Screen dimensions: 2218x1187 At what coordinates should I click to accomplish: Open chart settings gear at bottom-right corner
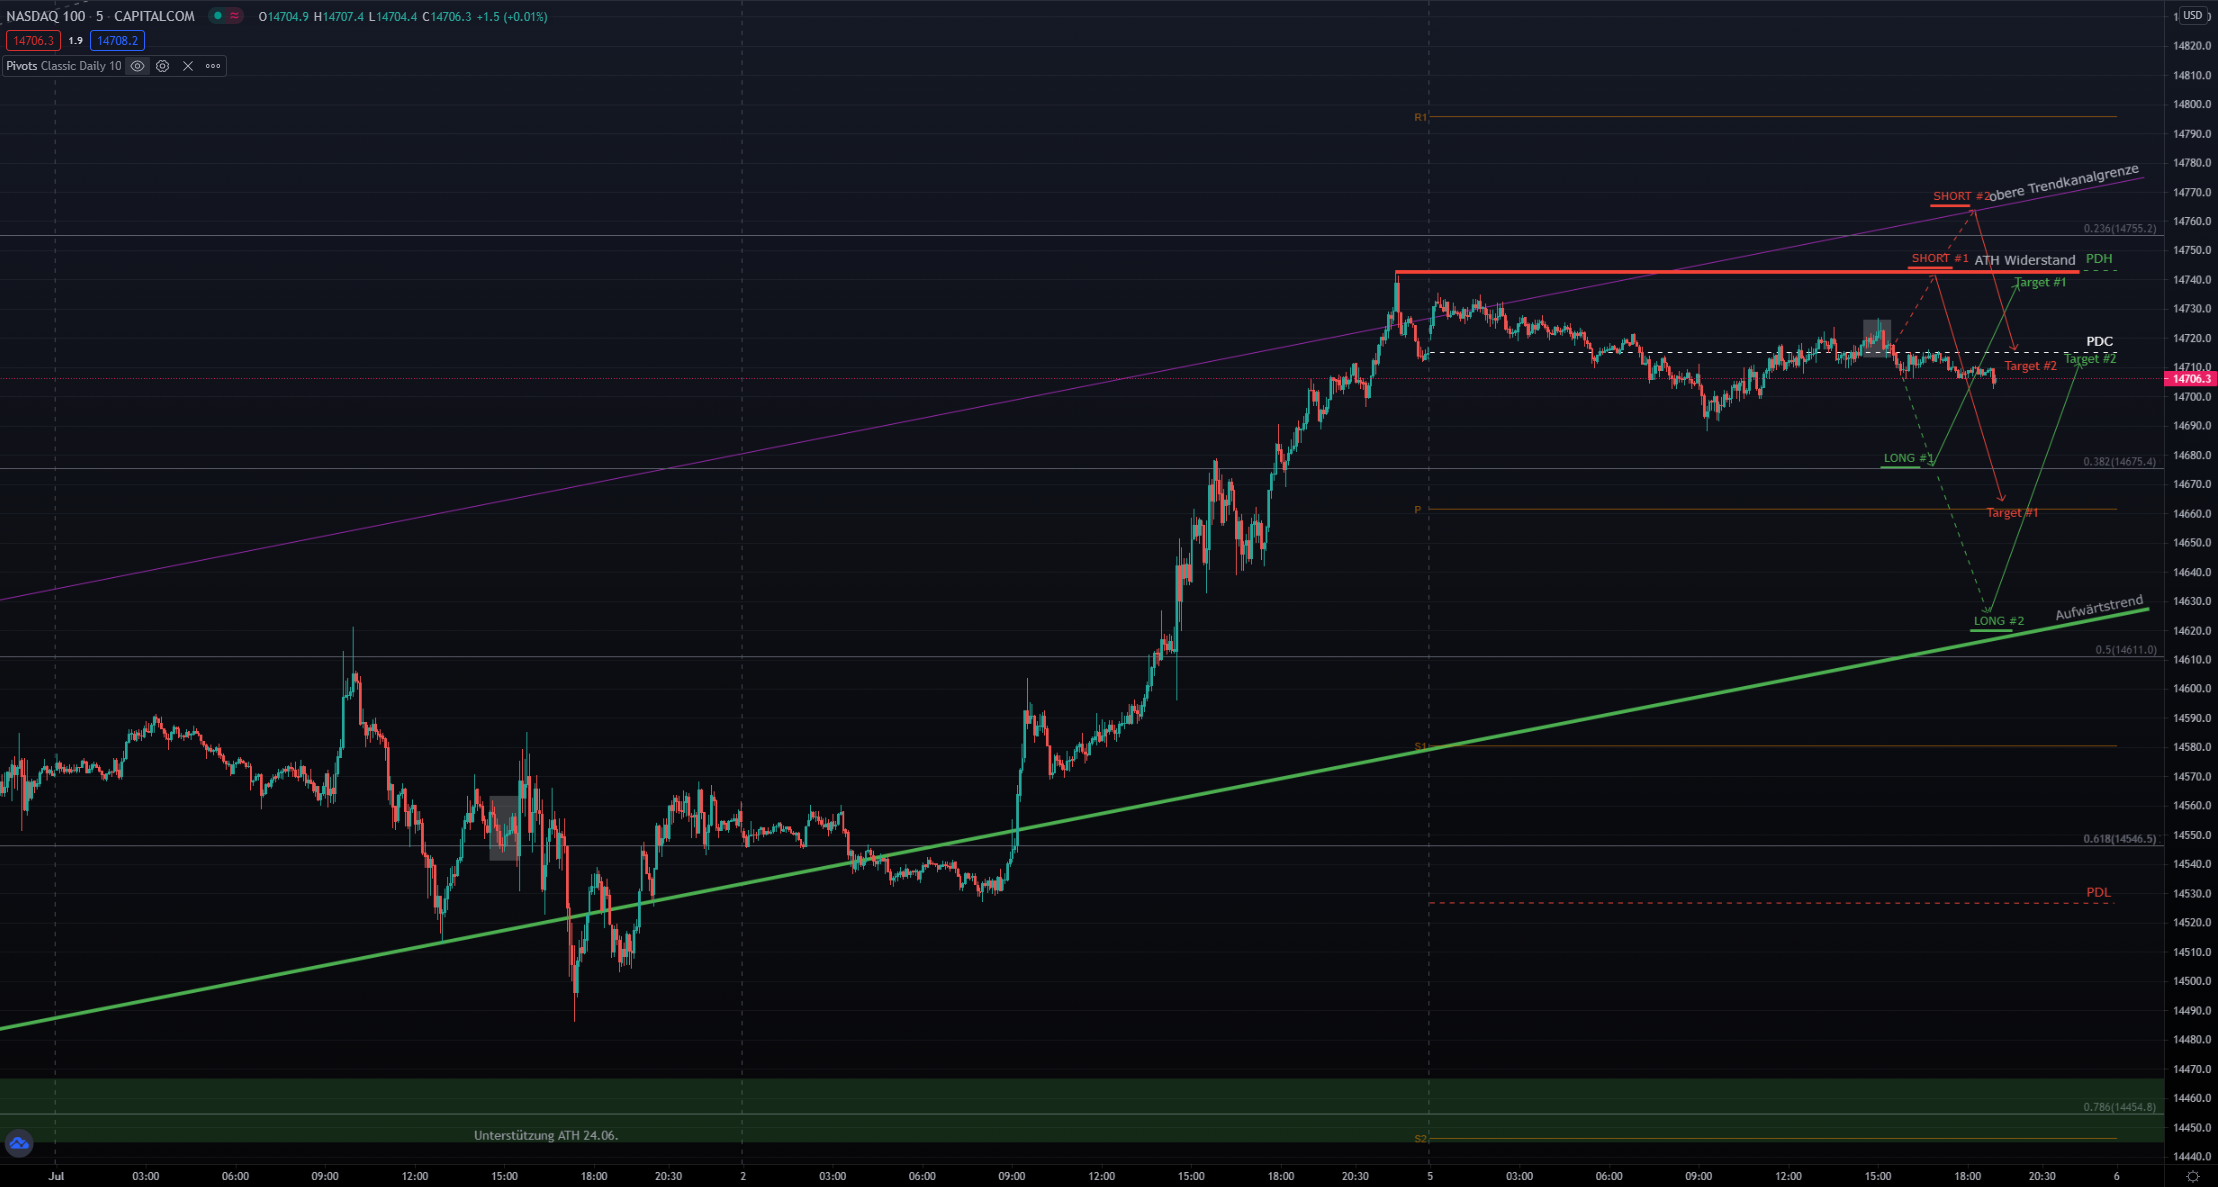[x=2193, y=1176]
